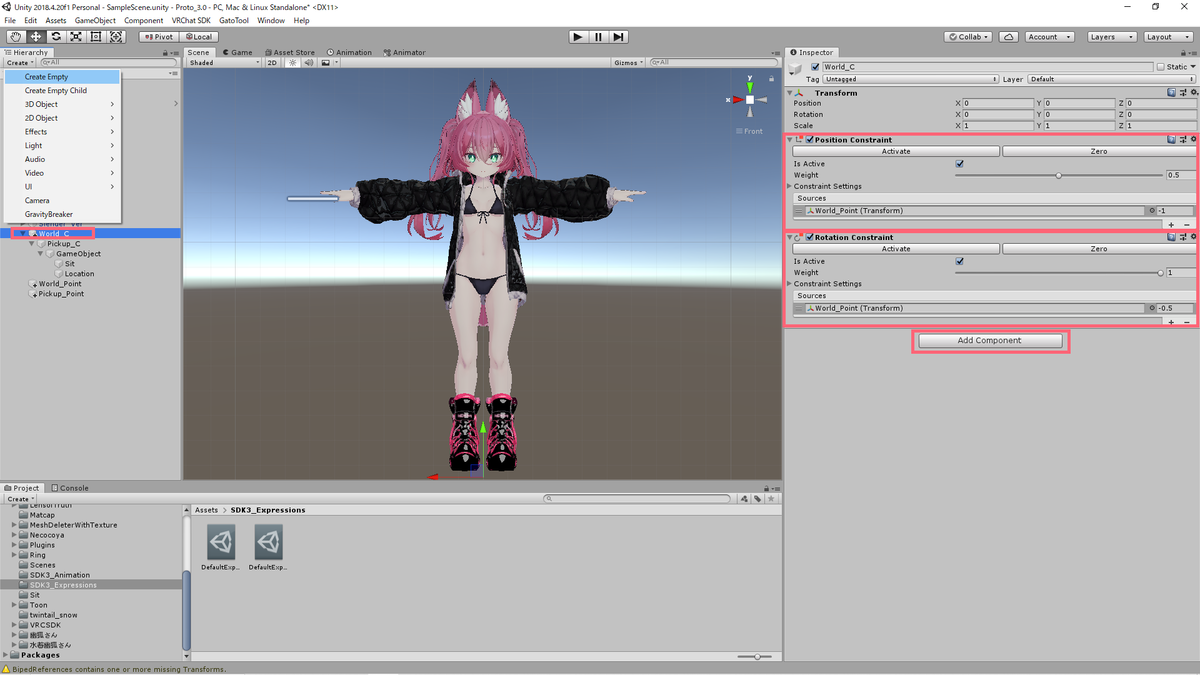
Task: Collapse Pickup_C in Hierarchy
Action: [x=32, y=243]
